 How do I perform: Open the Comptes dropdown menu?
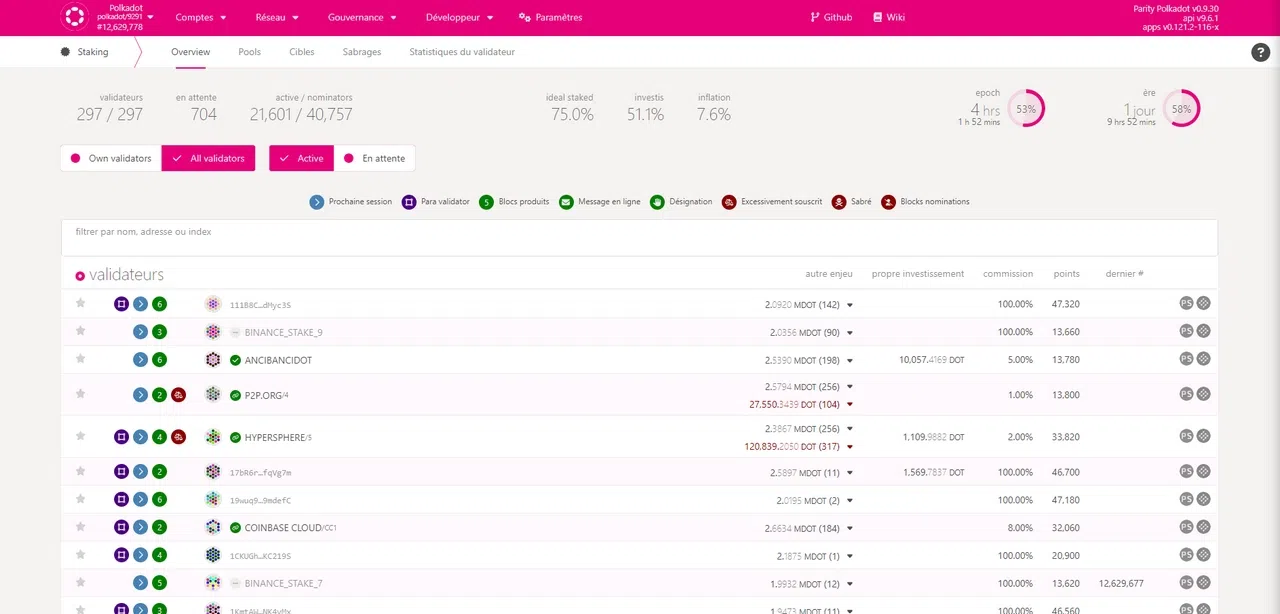pyautogui.click(x=200, y=17)
